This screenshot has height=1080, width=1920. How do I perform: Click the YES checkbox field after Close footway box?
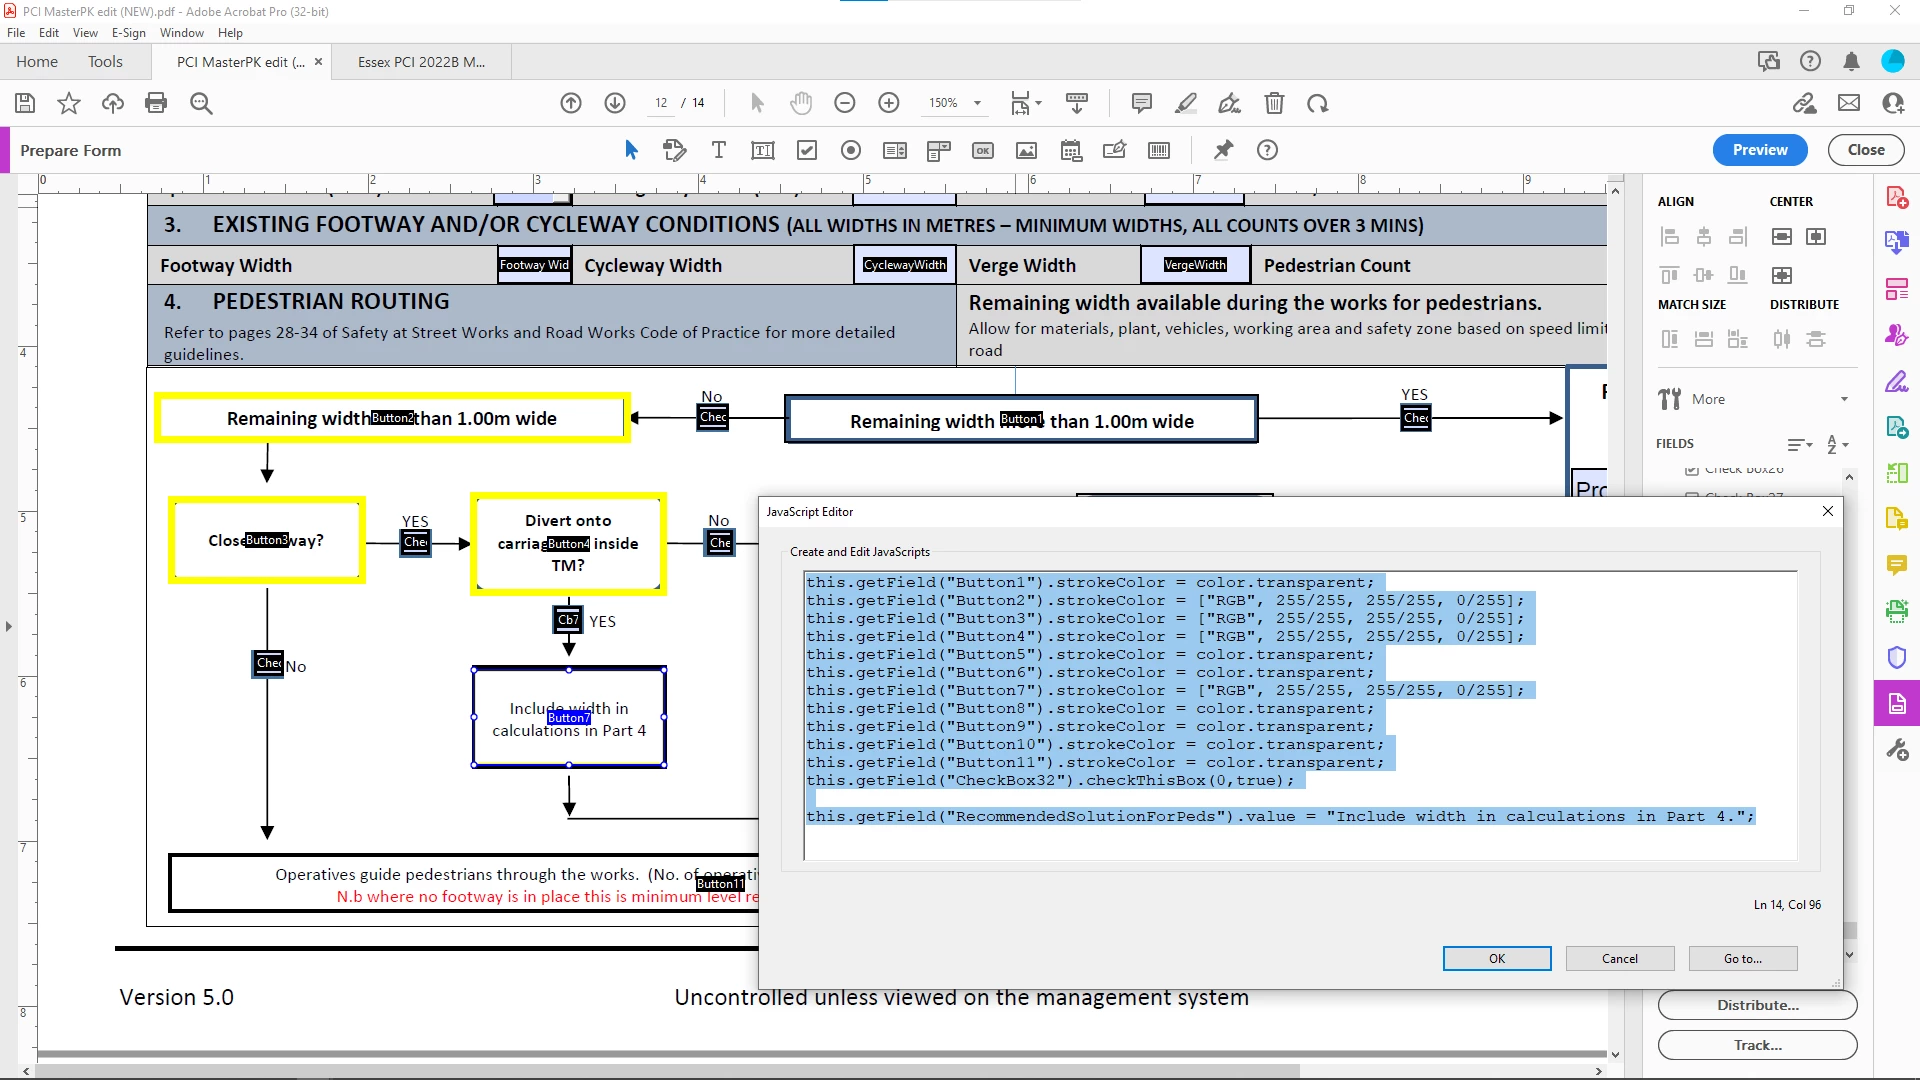(x=415, y=542)
